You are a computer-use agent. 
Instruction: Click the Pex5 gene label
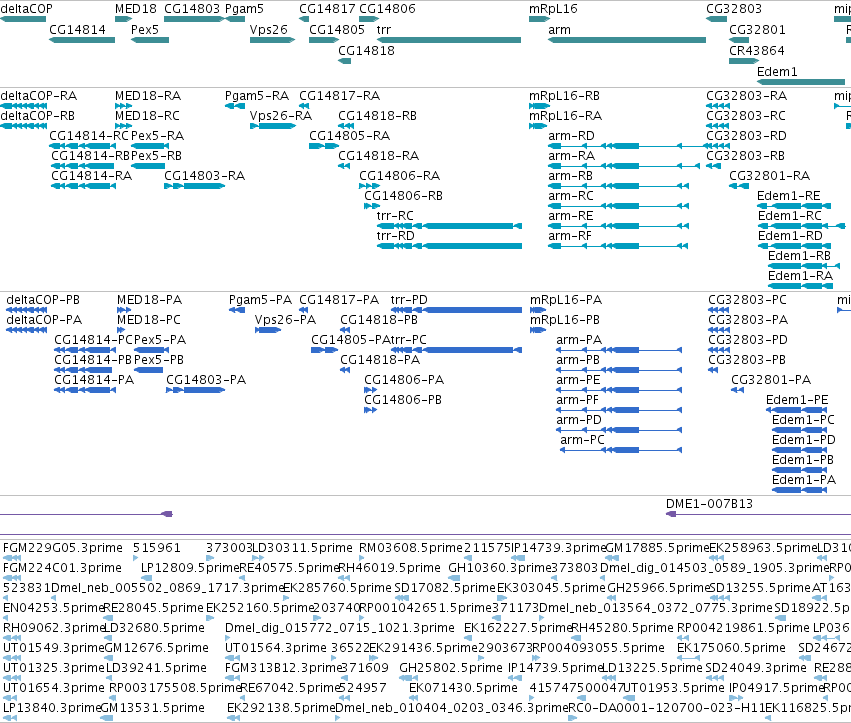144,29
